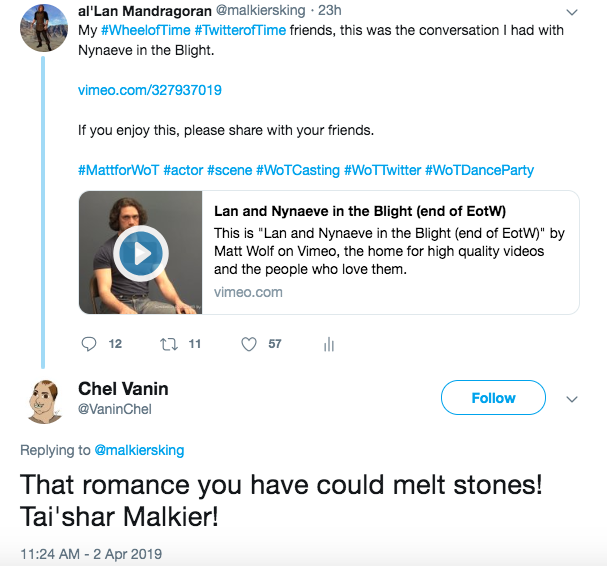Click the reply speech bubble icon
The width and height of the screenshot is (607, 566).
tap(90, 344)
